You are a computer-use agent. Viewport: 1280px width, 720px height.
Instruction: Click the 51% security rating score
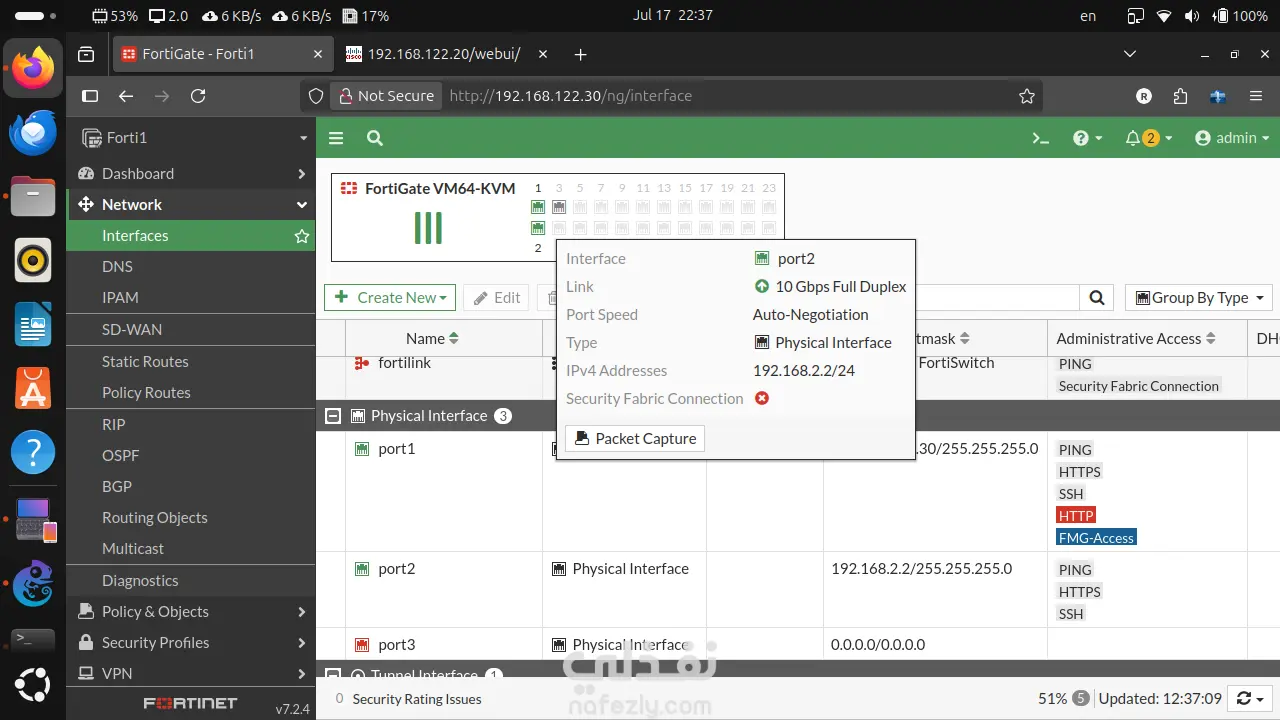point(1052,699)
